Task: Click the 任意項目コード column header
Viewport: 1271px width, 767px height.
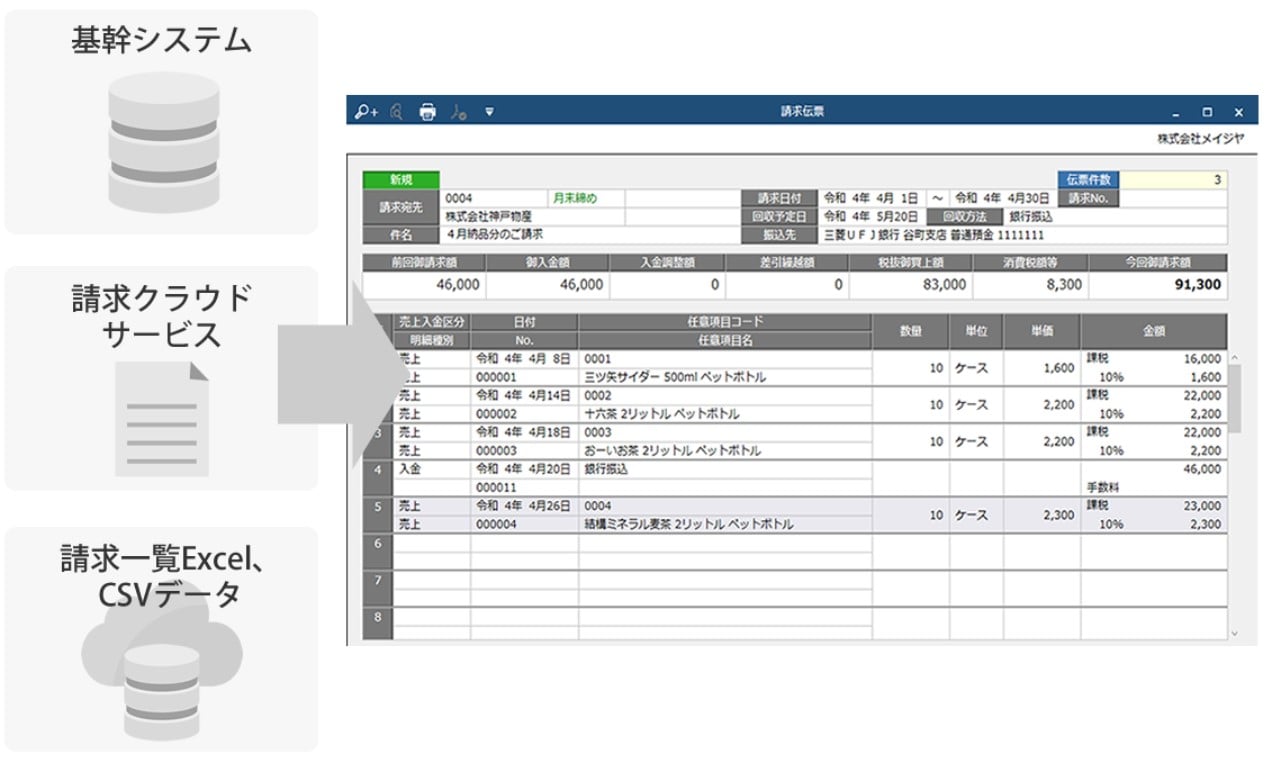Action: [x=725, y=322]
